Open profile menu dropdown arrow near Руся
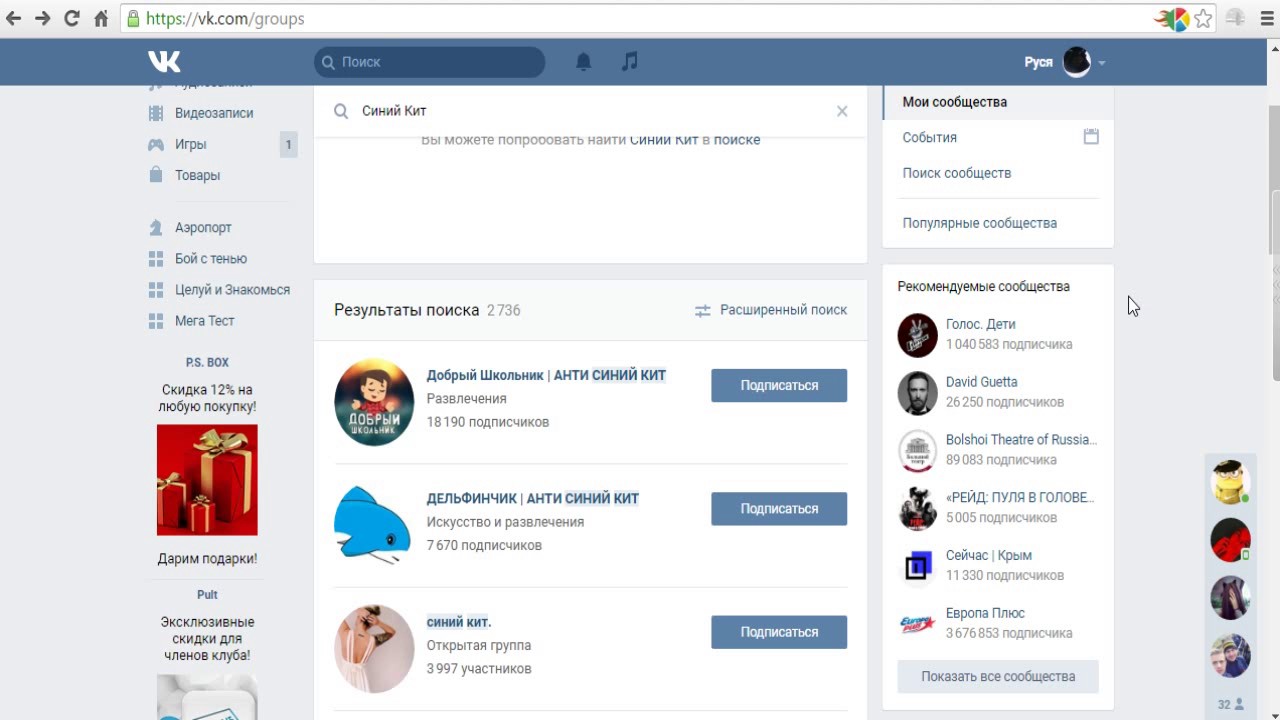This screenshot has height=720, width=1280. pos(1101,63)
